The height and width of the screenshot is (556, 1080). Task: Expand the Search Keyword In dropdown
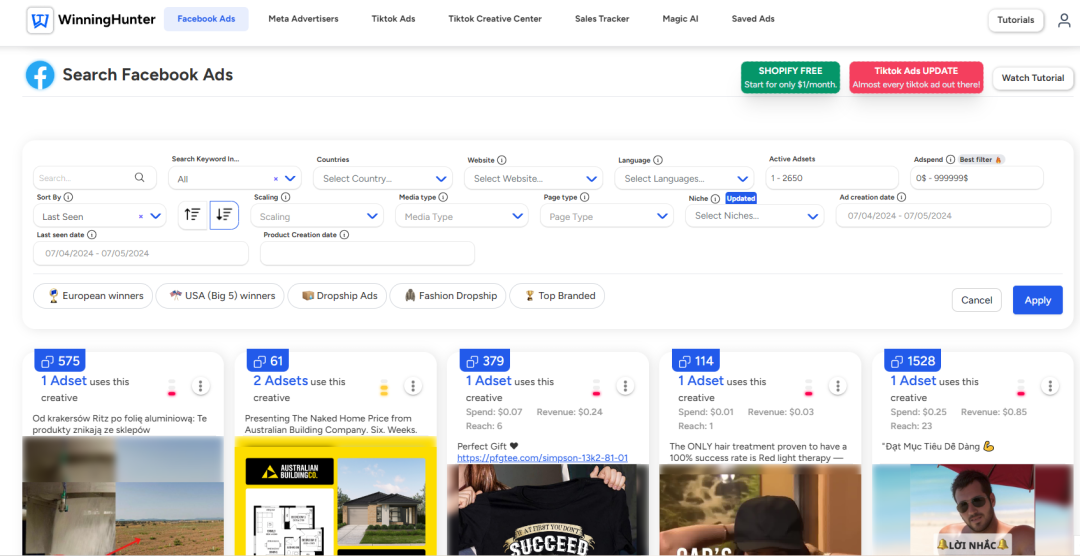[290, 178]
